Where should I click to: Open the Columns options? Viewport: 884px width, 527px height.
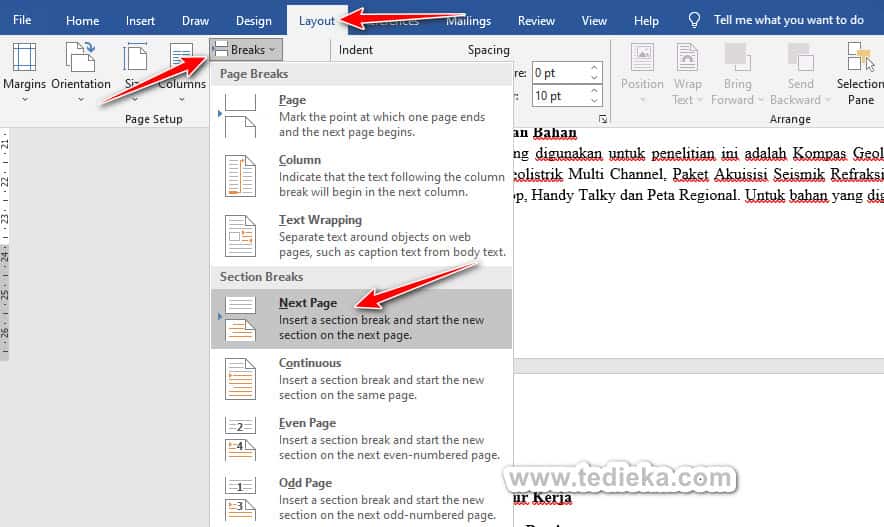181,72
